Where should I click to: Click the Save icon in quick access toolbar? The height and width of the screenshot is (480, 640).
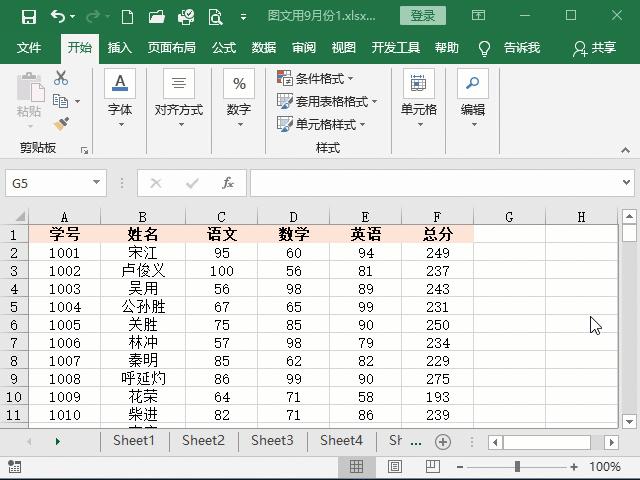click(28, 16)
